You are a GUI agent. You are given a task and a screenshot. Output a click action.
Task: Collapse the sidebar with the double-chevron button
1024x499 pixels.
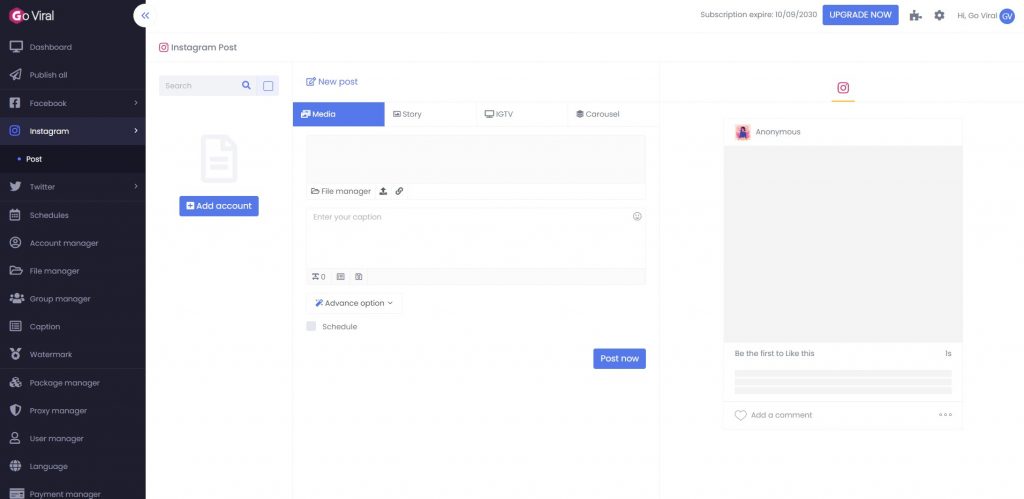(x=144, y=15)
